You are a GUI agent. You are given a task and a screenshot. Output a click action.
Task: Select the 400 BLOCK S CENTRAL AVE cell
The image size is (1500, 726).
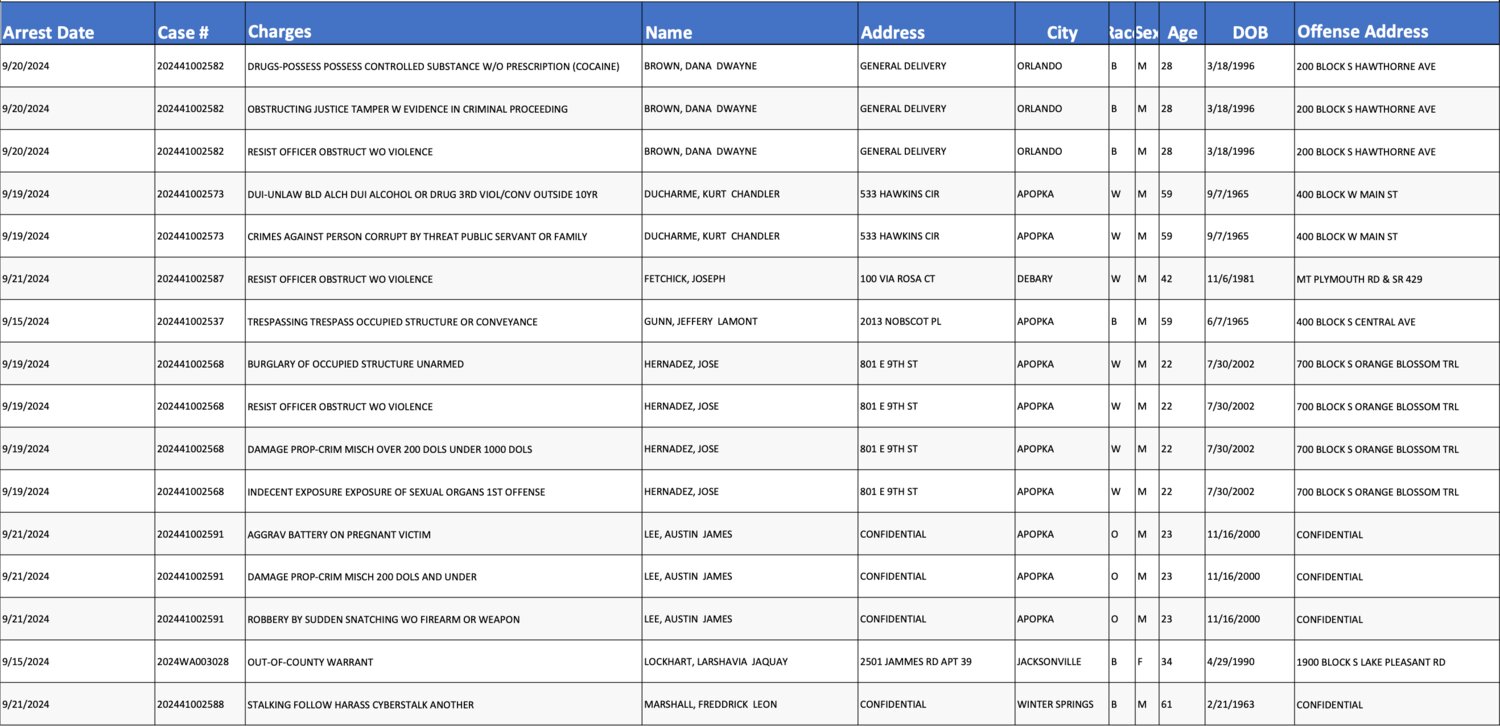coord(1397,322)
